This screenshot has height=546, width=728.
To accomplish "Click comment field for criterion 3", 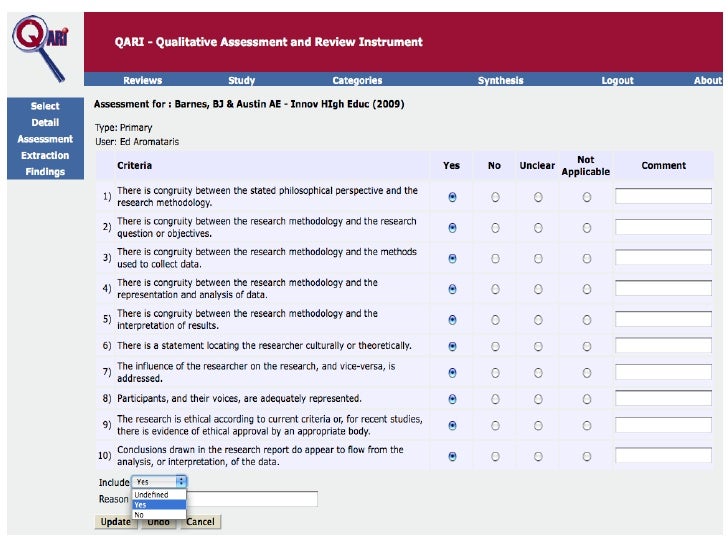I will (663, 257).
